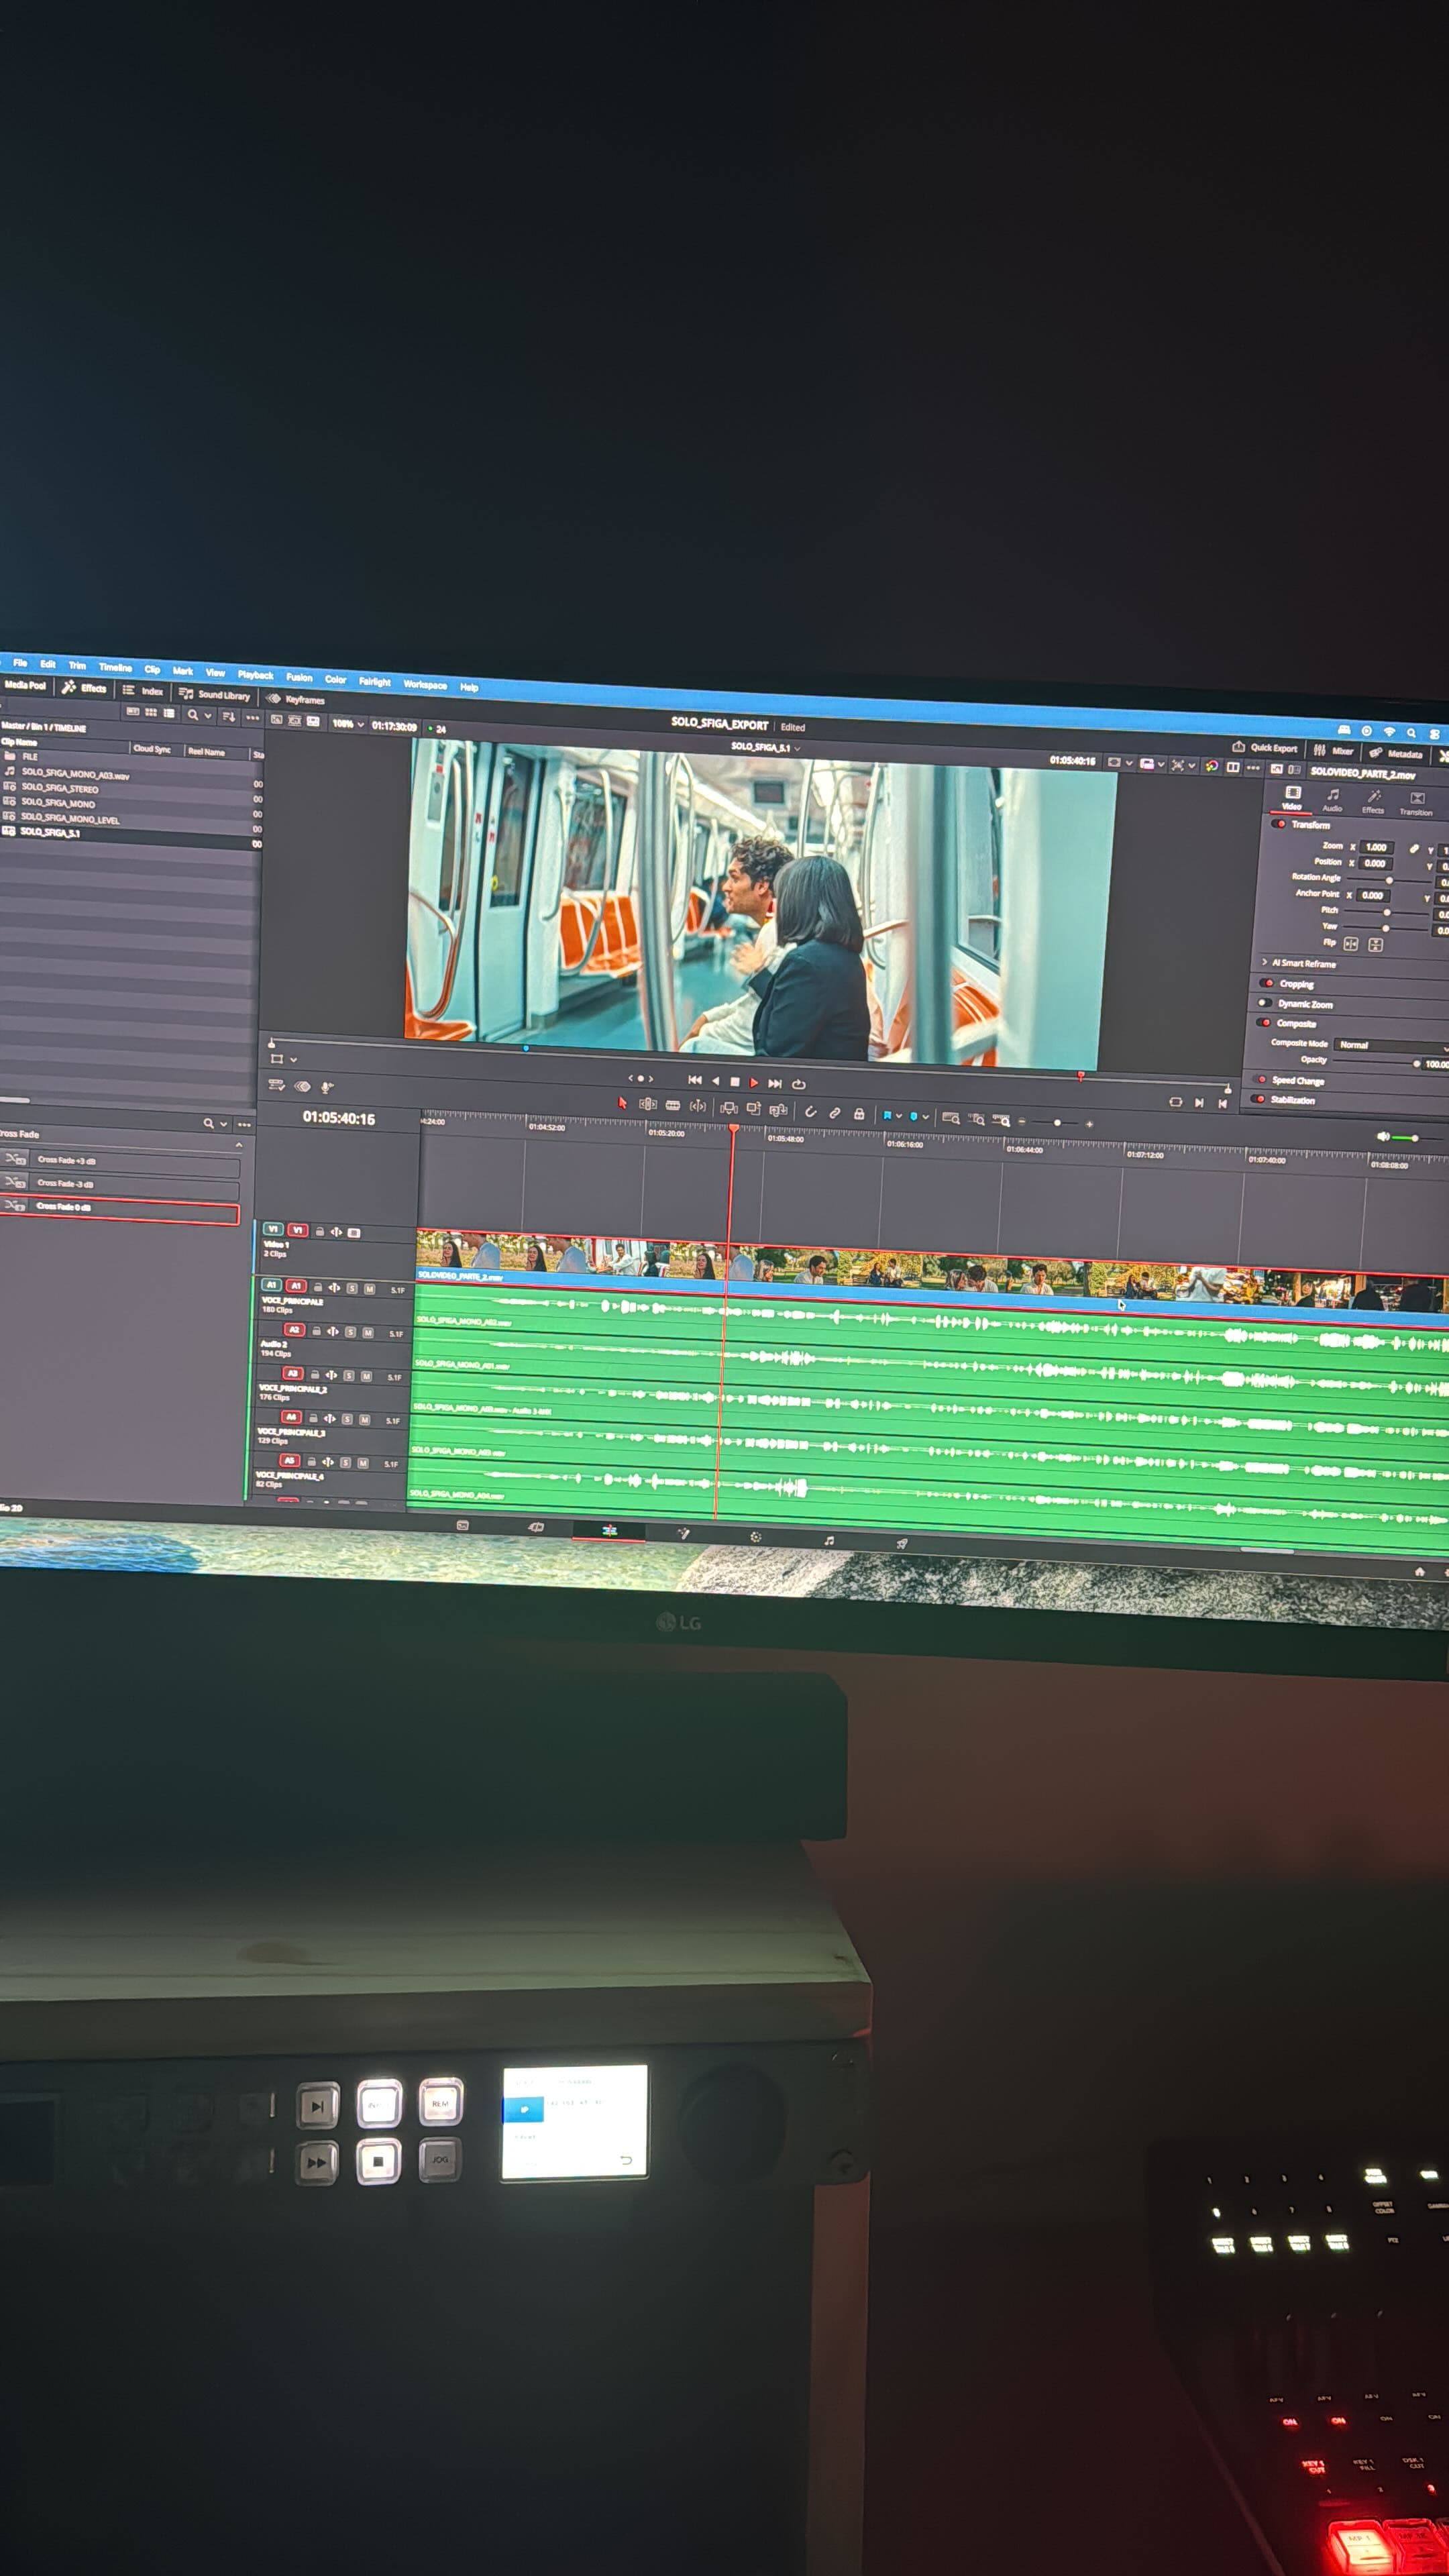Toggle the Transform section switch
The height and width of the screenshot is (2576, 1449).
(1279, 824)
